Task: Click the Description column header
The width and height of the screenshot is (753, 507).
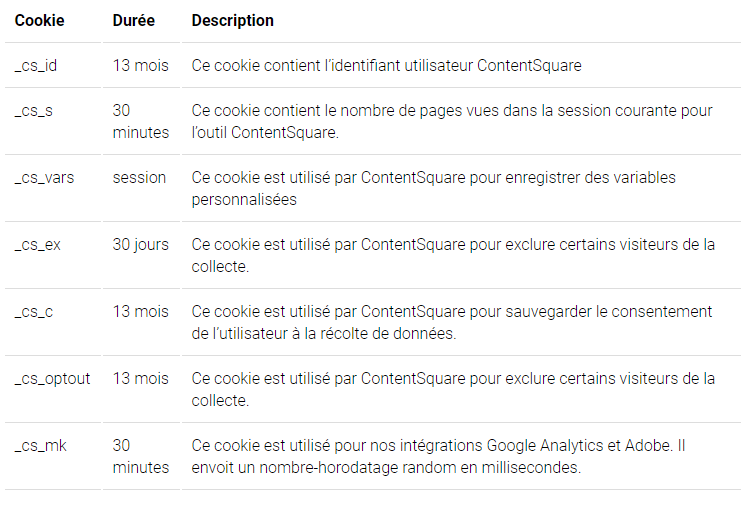Action: tap(232, 21)
